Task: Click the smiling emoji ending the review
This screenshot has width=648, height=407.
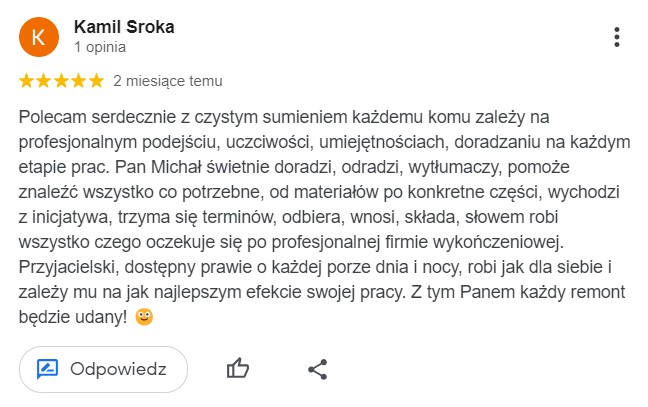Action: tap(145, 317)
